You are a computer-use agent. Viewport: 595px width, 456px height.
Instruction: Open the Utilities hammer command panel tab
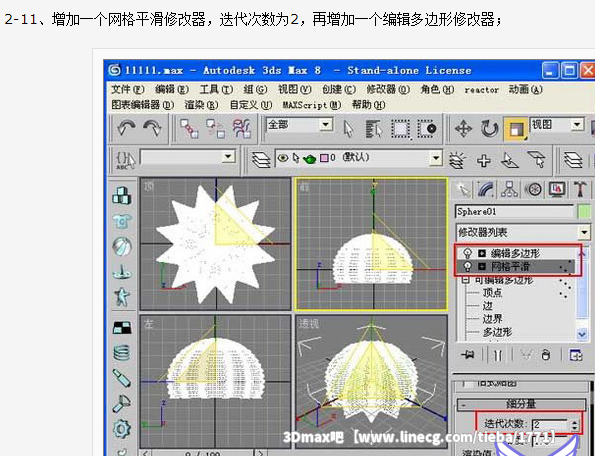(581, 189)
